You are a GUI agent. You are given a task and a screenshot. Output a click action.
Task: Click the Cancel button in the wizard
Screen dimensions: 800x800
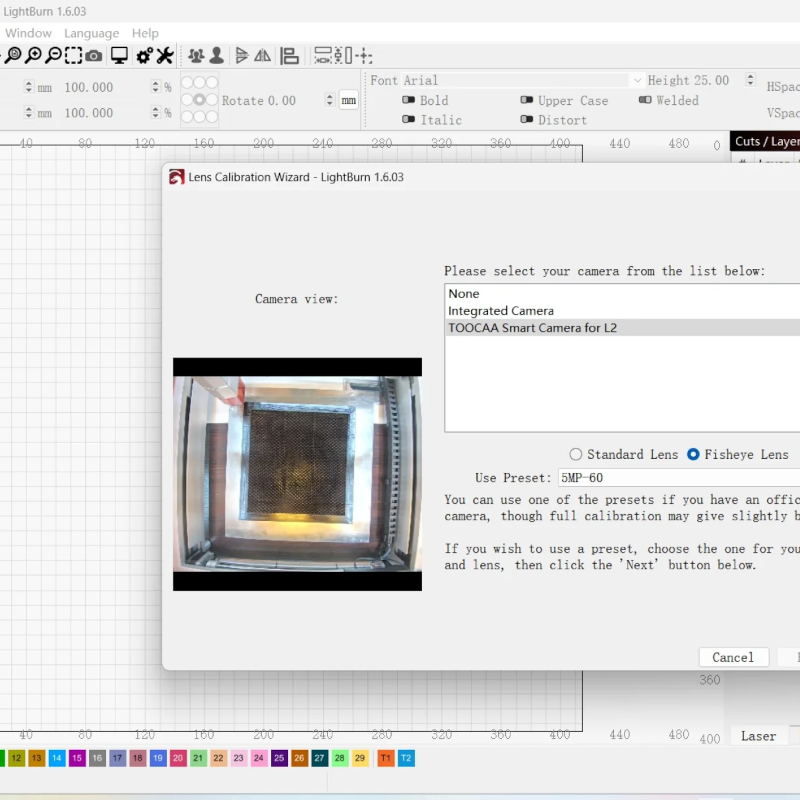coord(733,657)
